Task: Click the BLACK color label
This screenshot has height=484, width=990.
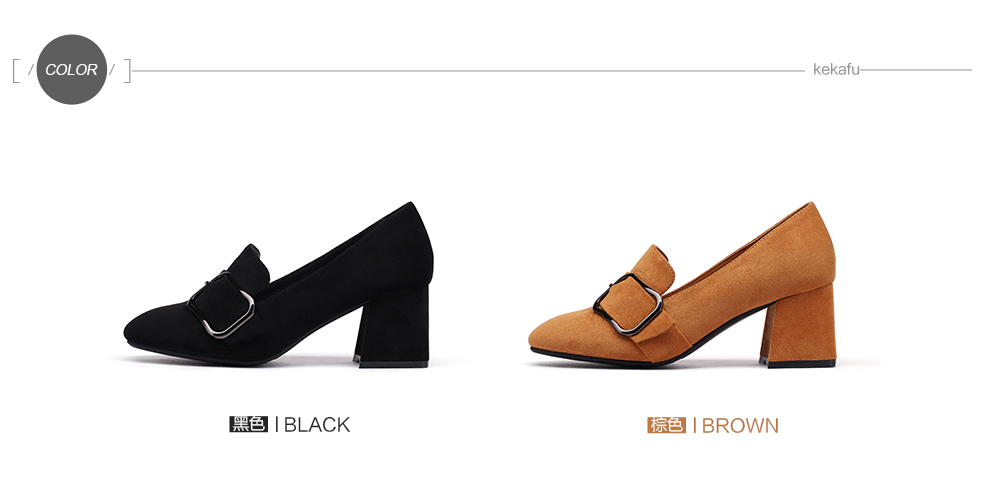Action: (x=317, y=425)
